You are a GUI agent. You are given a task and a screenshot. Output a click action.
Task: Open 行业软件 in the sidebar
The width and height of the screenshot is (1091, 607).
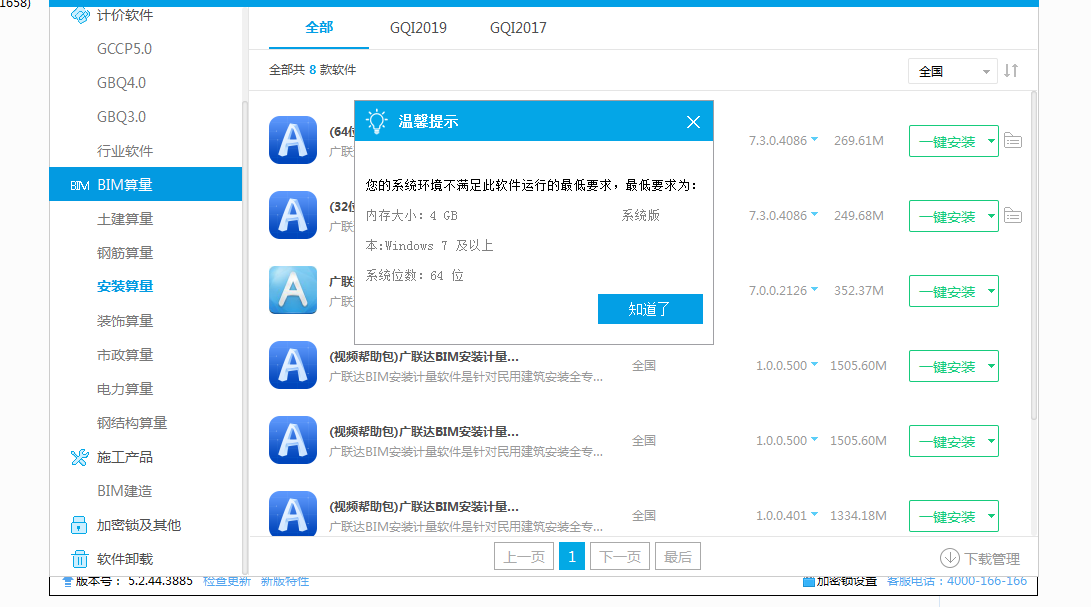[125, 151]
